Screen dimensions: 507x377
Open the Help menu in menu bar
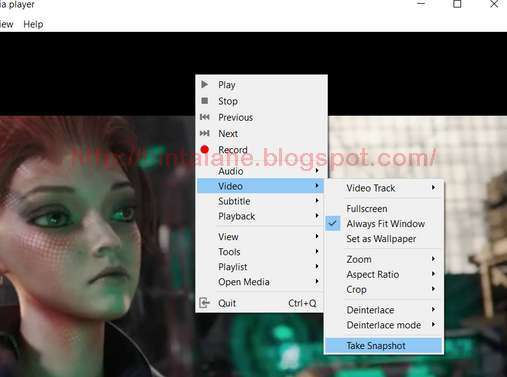coord(33,24)
